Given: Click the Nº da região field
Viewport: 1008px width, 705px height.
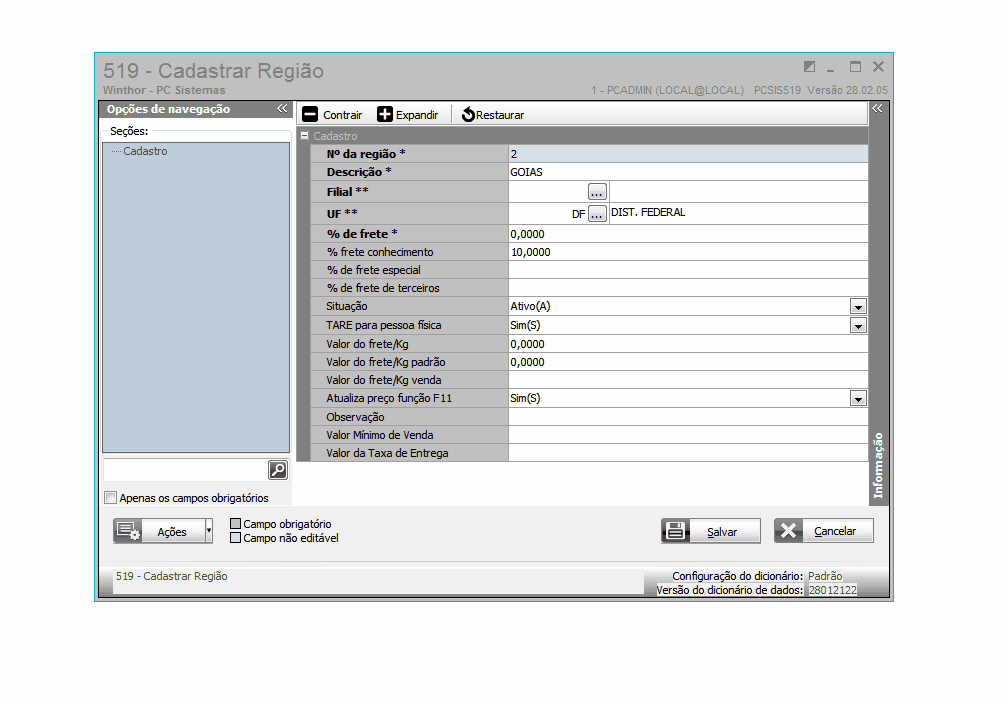Looking at the screenshot, I should coord(688,154).
